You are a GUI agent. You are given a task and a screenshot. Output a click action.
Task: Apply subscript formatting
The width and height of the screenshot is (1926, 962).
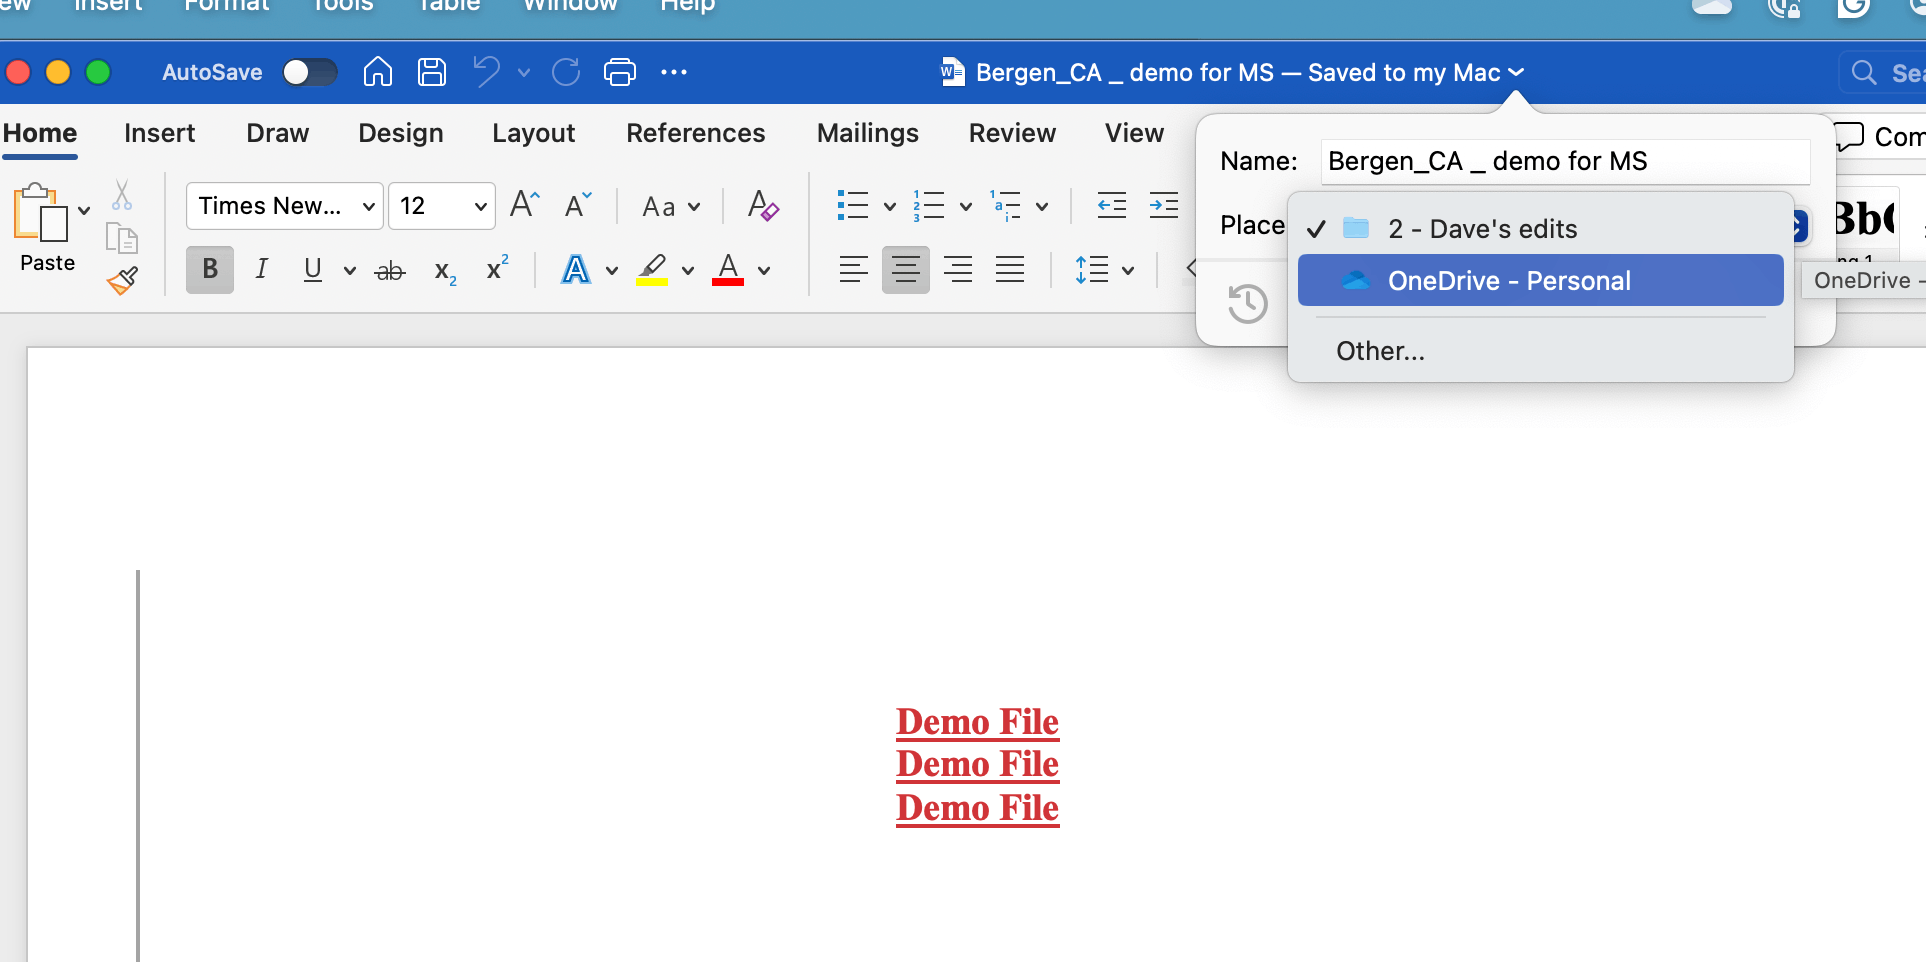[x=445, y=271]
